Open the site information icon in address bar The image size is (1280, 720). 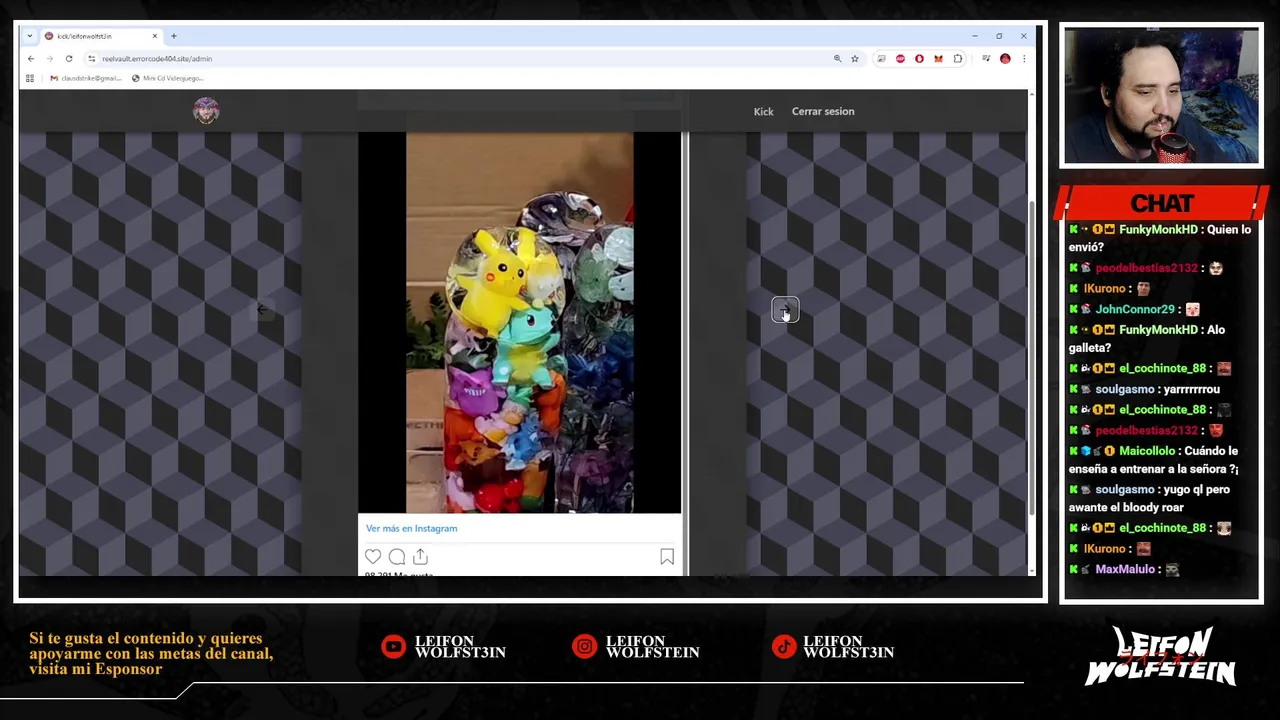pyautogui.click(x=92, y=59)
